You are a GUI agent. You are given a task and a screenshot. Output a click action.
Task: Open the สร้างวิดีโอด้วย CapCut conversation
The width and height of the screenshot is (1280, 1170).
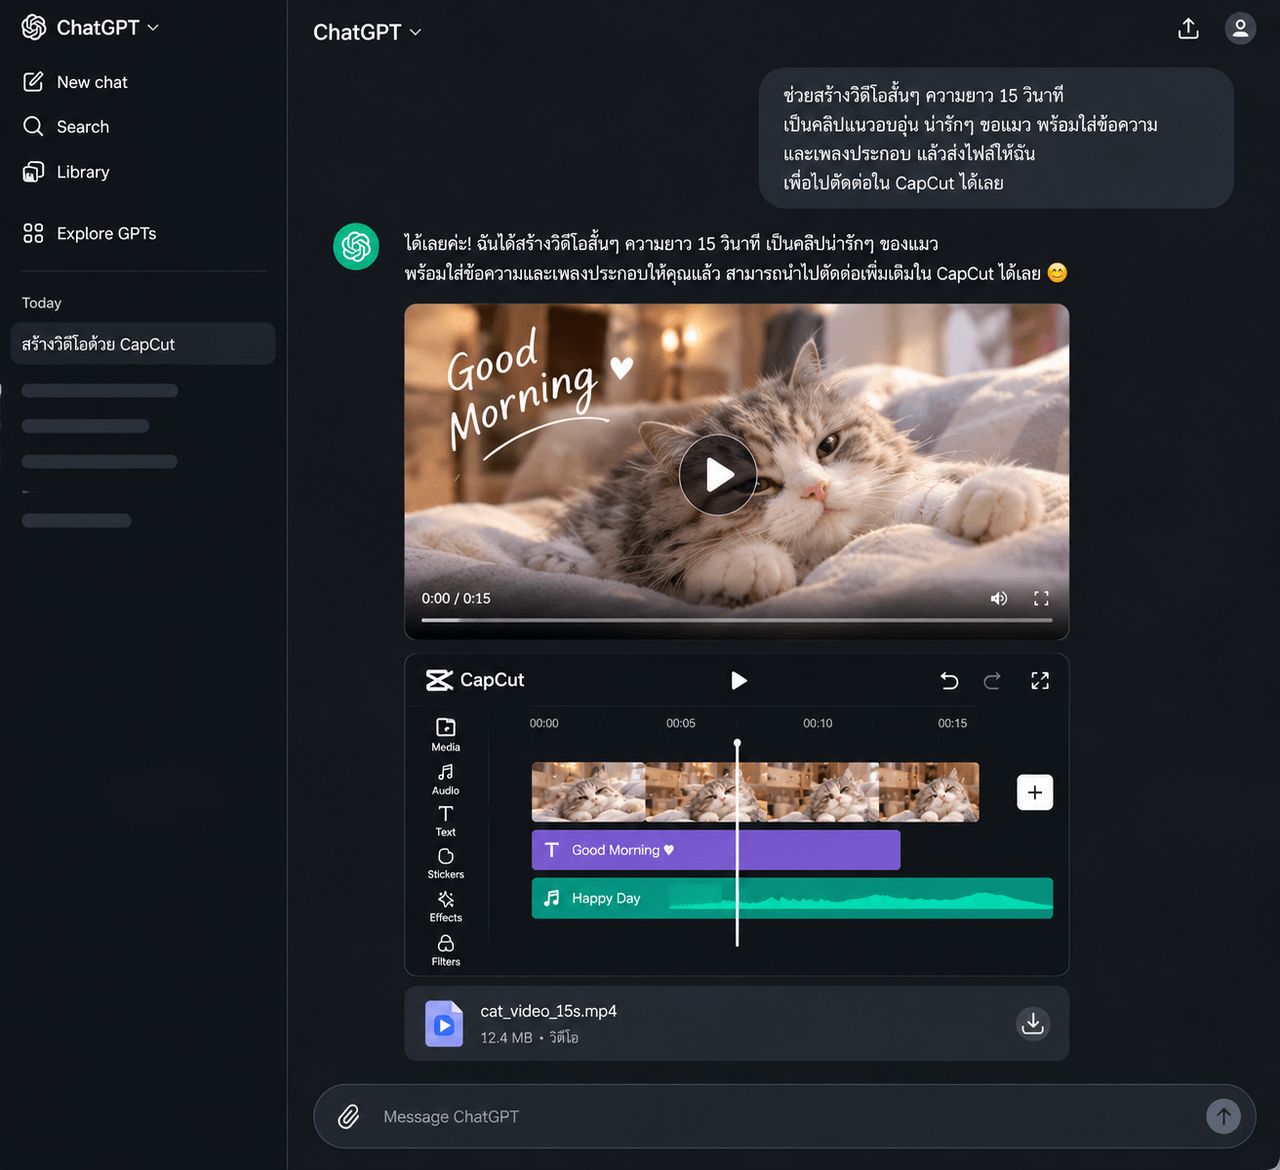click(143, 343)
